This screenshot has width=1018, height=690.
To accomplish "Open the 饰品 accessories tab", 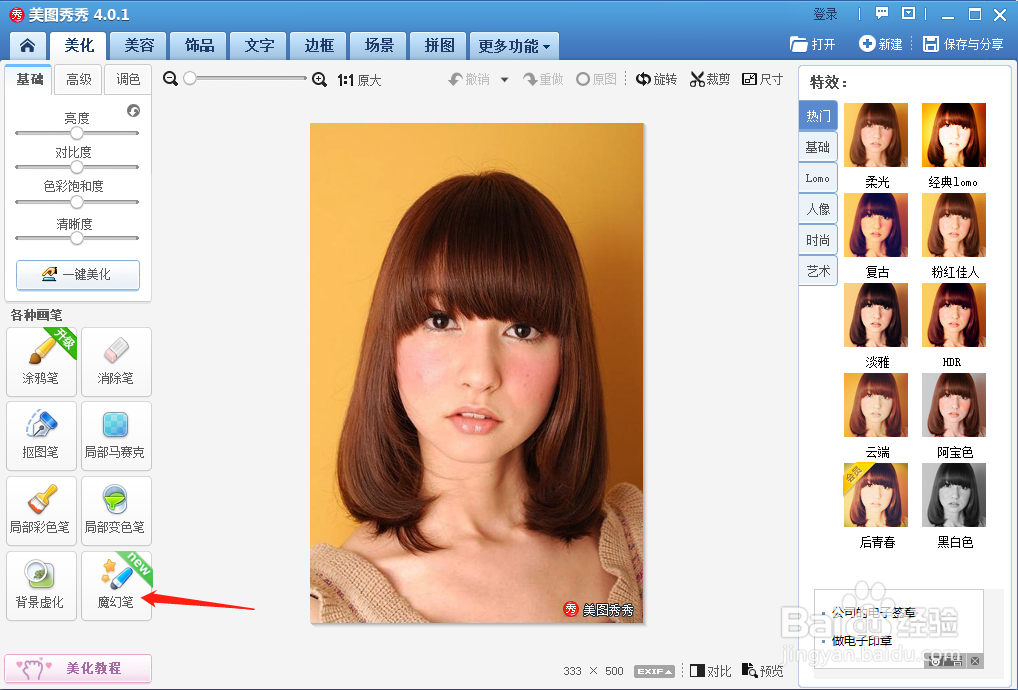I will [199, 45].
